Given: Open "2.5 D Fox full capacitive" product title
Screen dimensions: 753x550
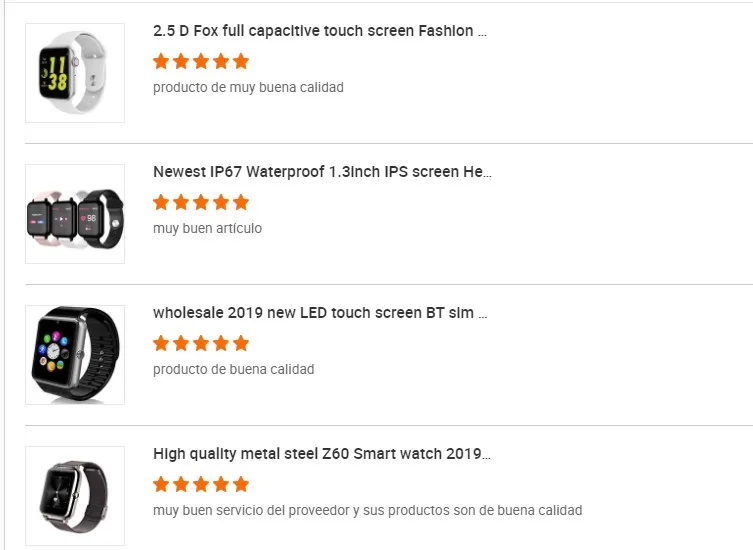Looking at the screenshot, I should (320, 31).
